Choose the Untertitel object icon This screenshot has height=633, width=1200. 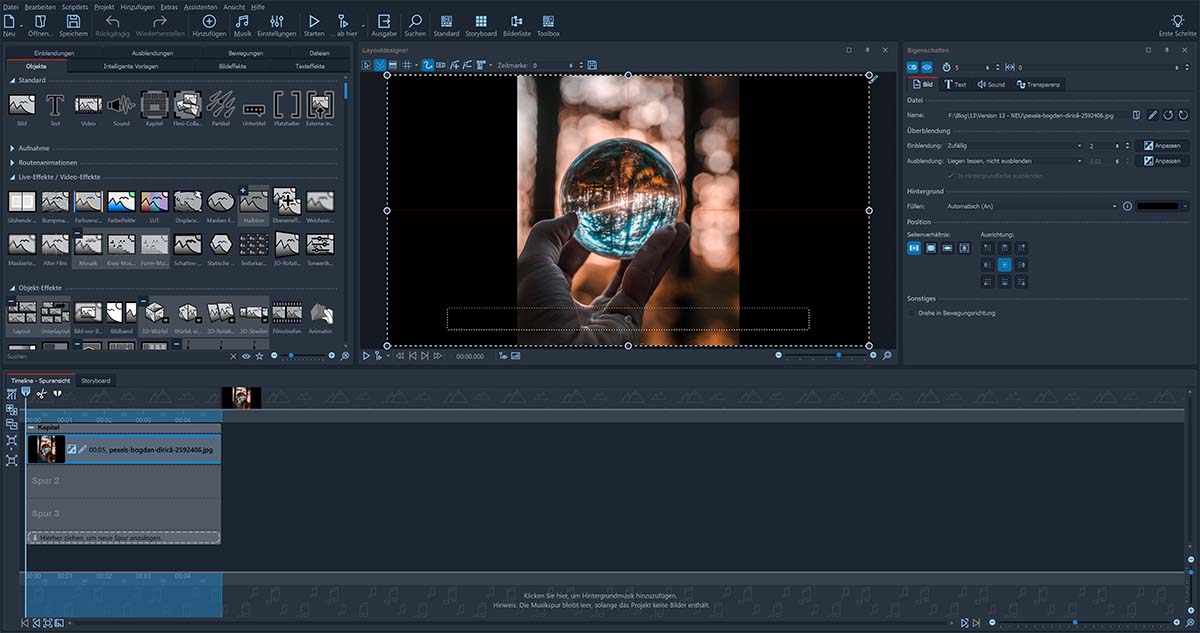click(254, 106)
